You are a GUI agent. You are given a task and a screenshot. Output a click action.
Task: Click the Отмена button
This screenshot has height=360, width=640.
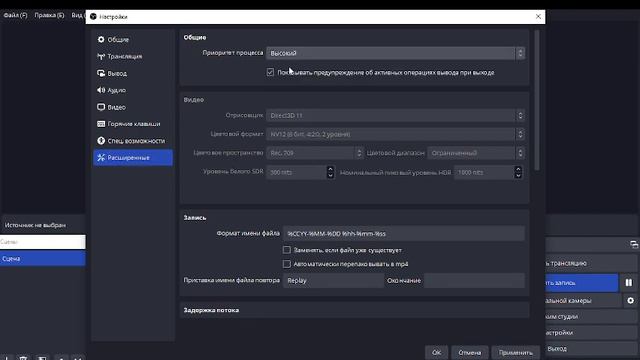(x=469, y=352)
